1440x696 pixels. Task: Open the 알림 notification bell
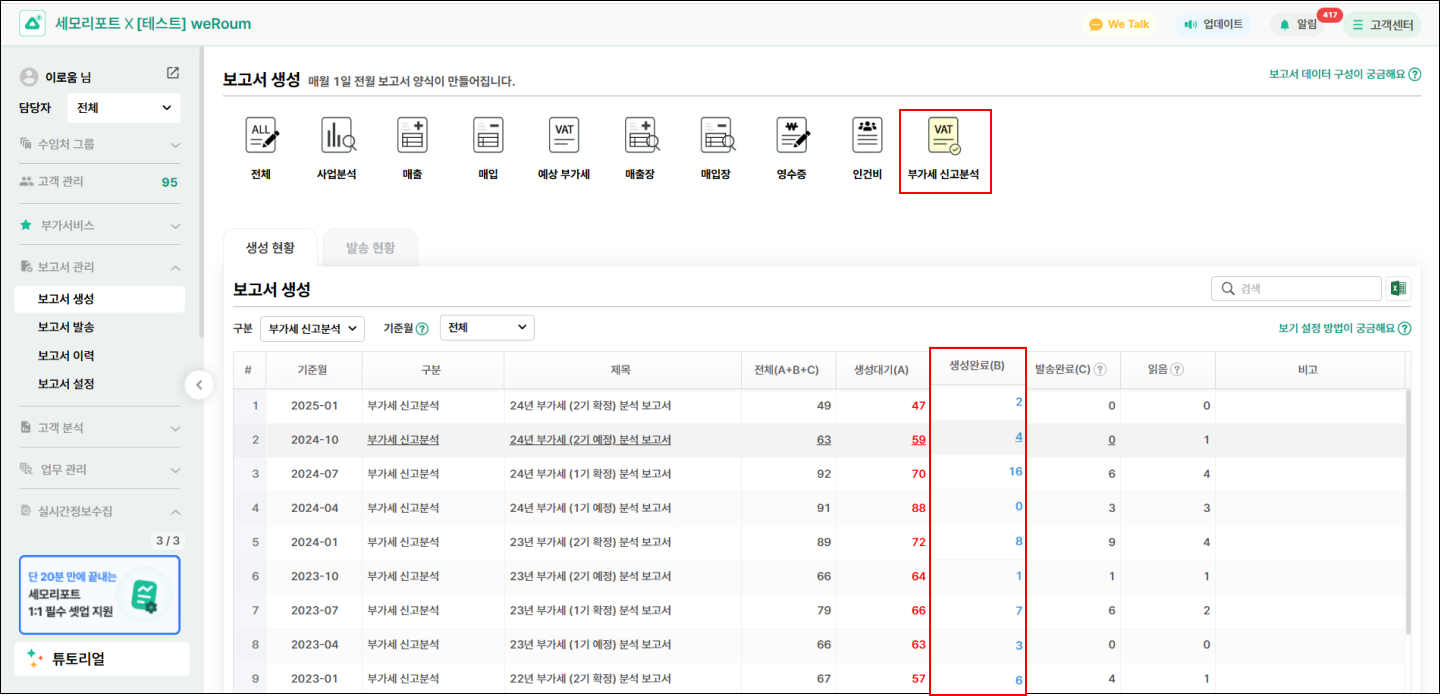click(x=1297, y=24)
